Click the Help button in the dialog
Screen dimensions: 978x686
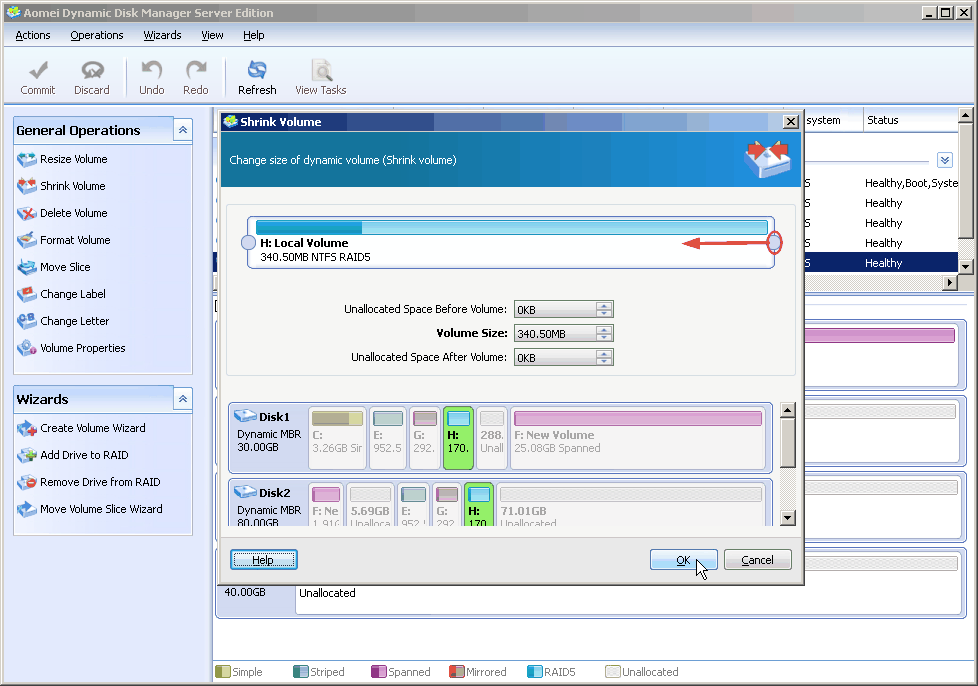click(263, 560)
